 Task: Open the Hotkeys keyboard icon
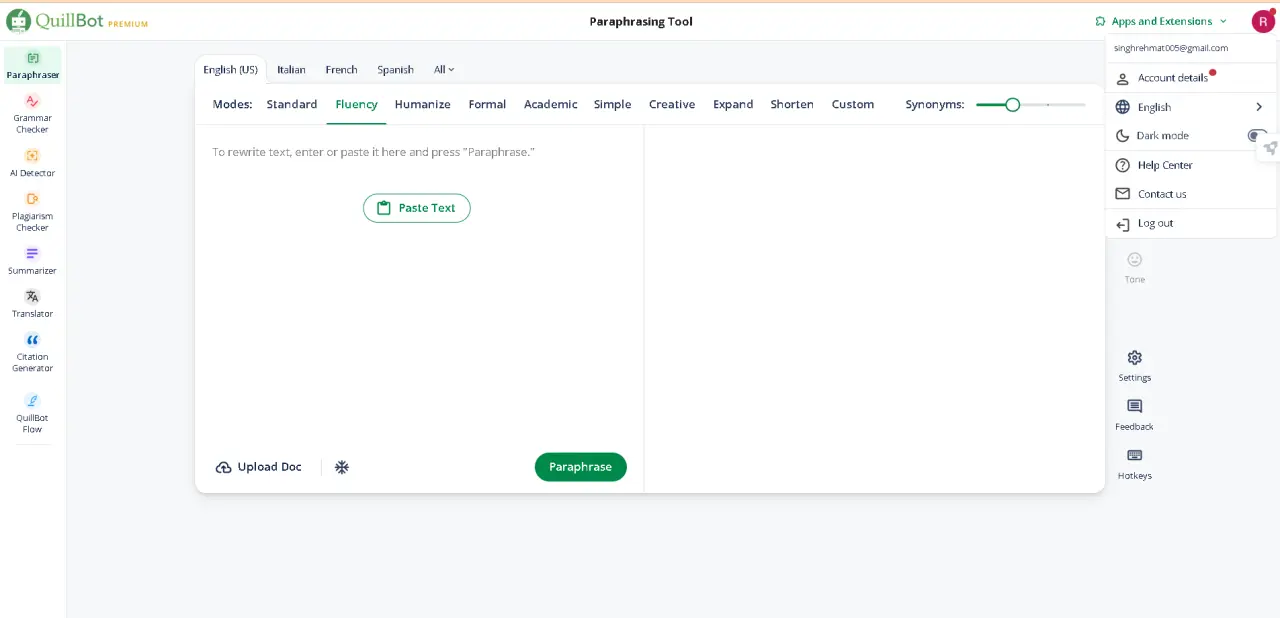tap(1134, 455)
